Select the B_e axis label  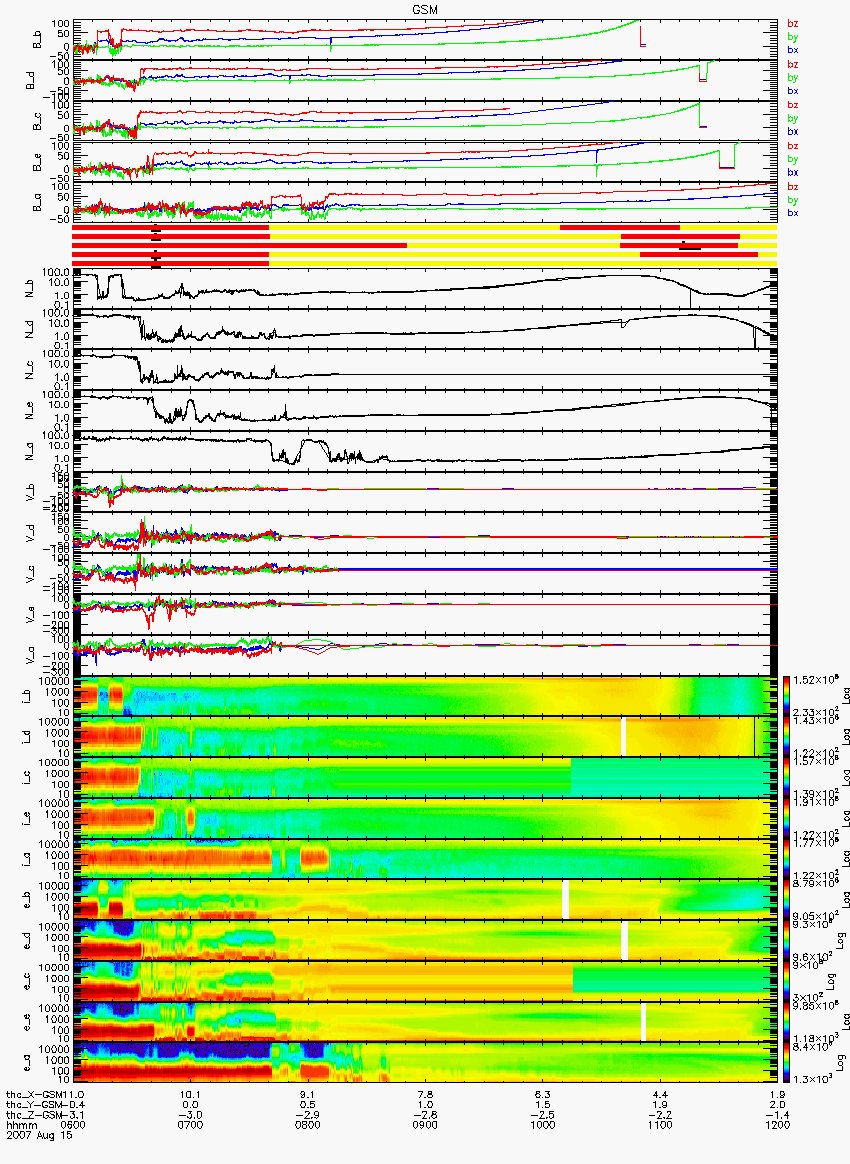click(36, 162)
